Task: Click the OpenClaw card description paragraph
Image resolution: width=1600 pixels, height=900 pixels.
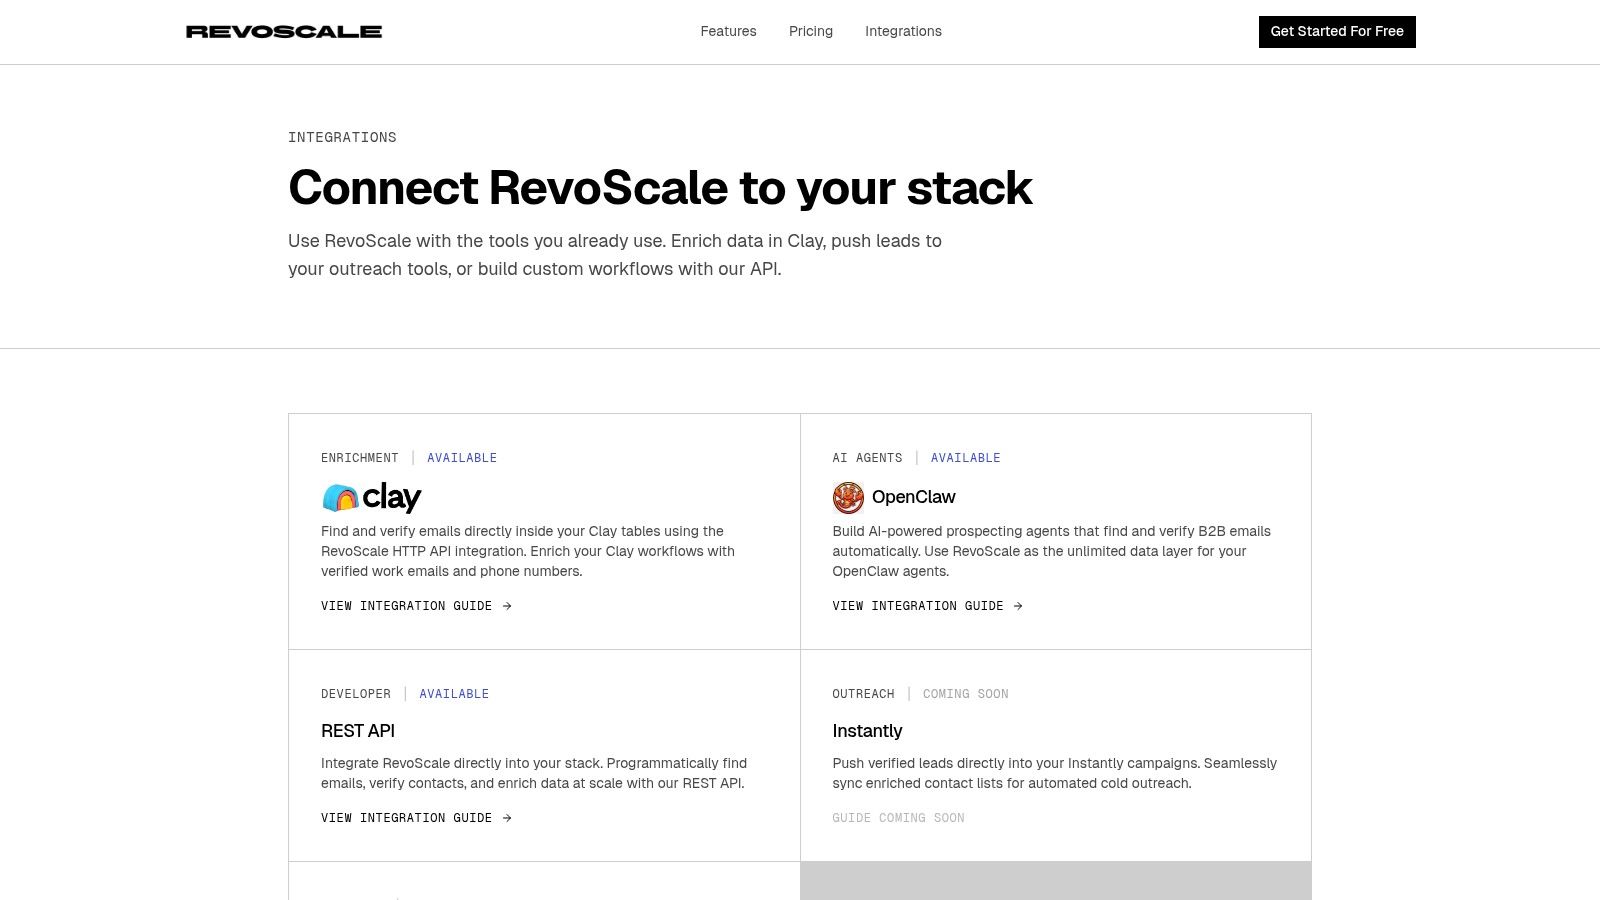Action: tap(1051, 551)
